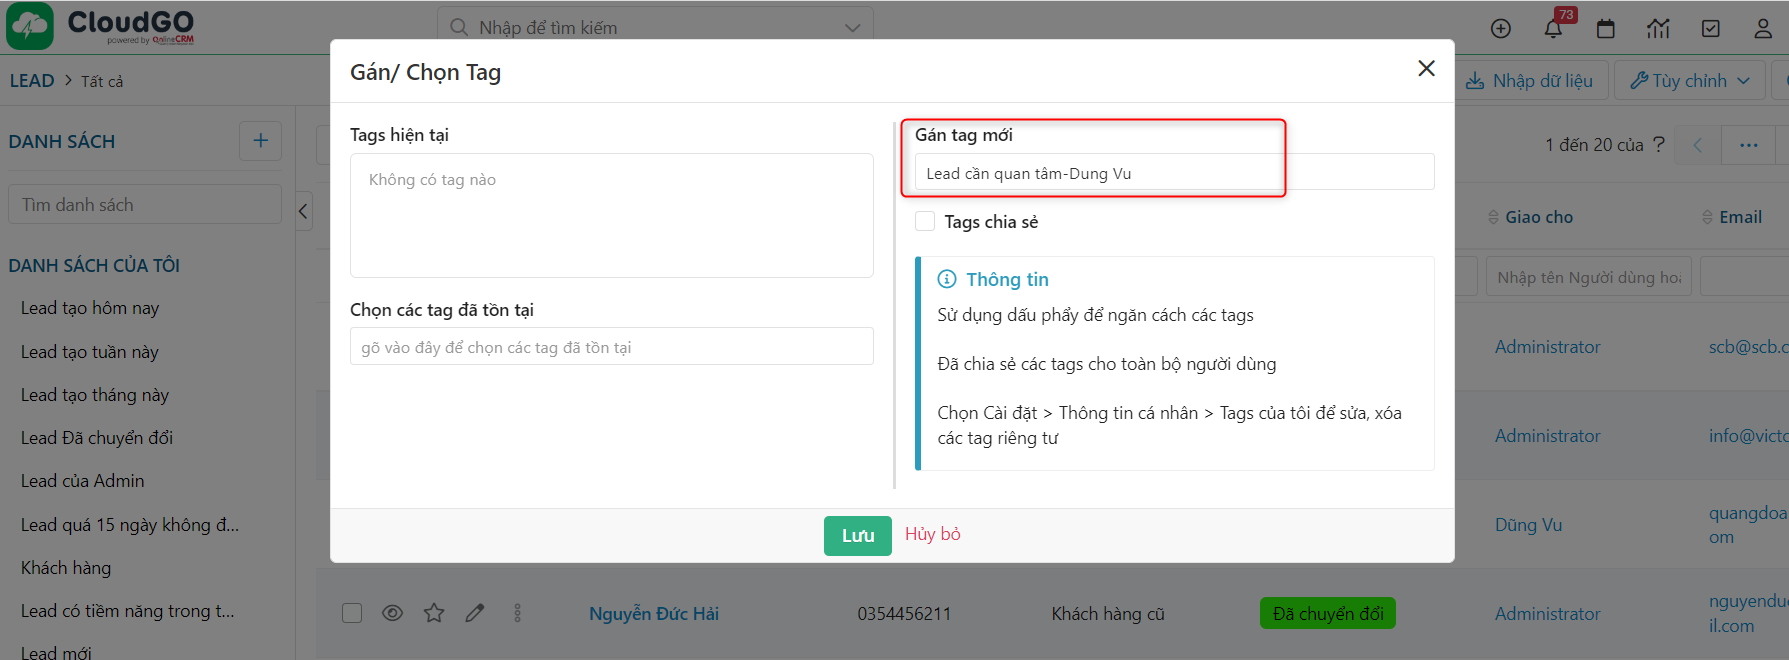The height and width of the screenshot is (660, 1789).
Task: Open Lead Đã chuyển đổi list
Action: pyautogui.click(x=97, y=438)
